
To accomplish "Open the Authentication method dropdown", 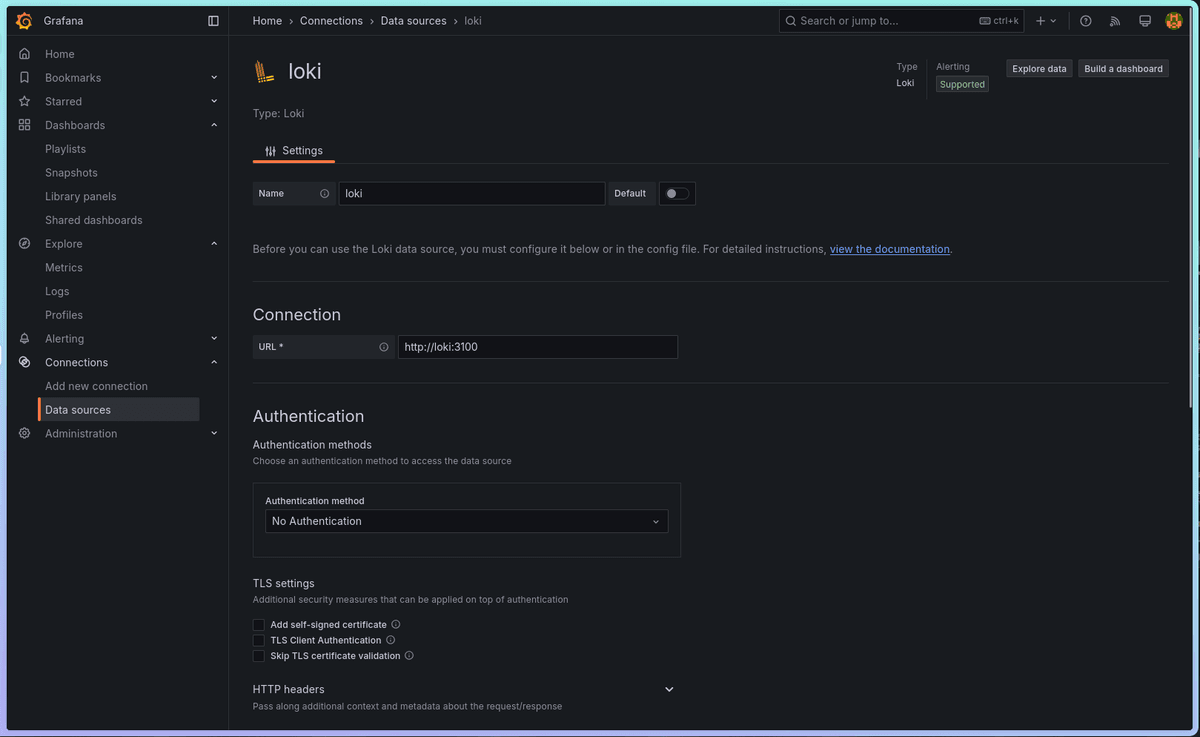I will coord(467,521).
